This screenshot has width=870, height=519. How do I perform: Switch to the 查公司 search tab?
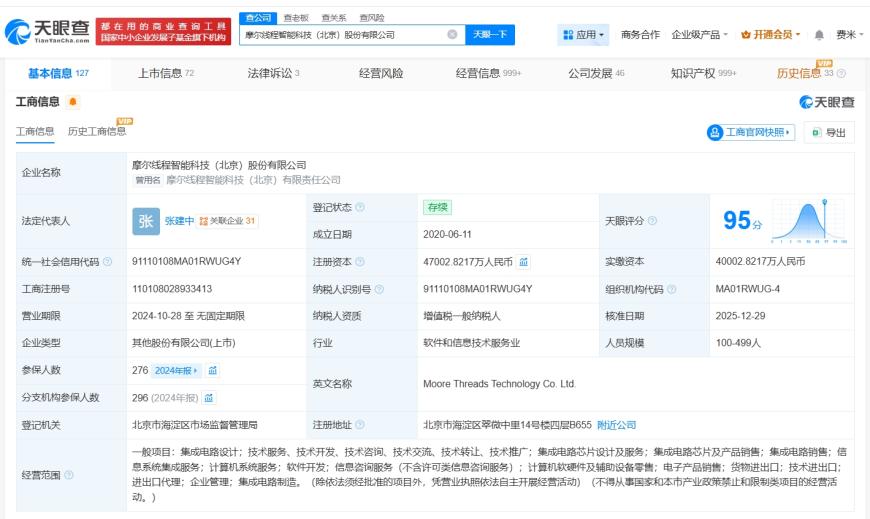pos(258,18)
